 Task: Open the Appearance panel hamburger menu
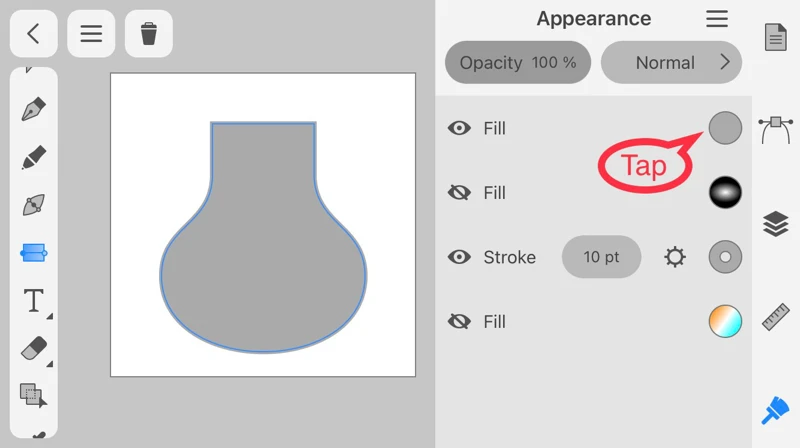point(717,19)
